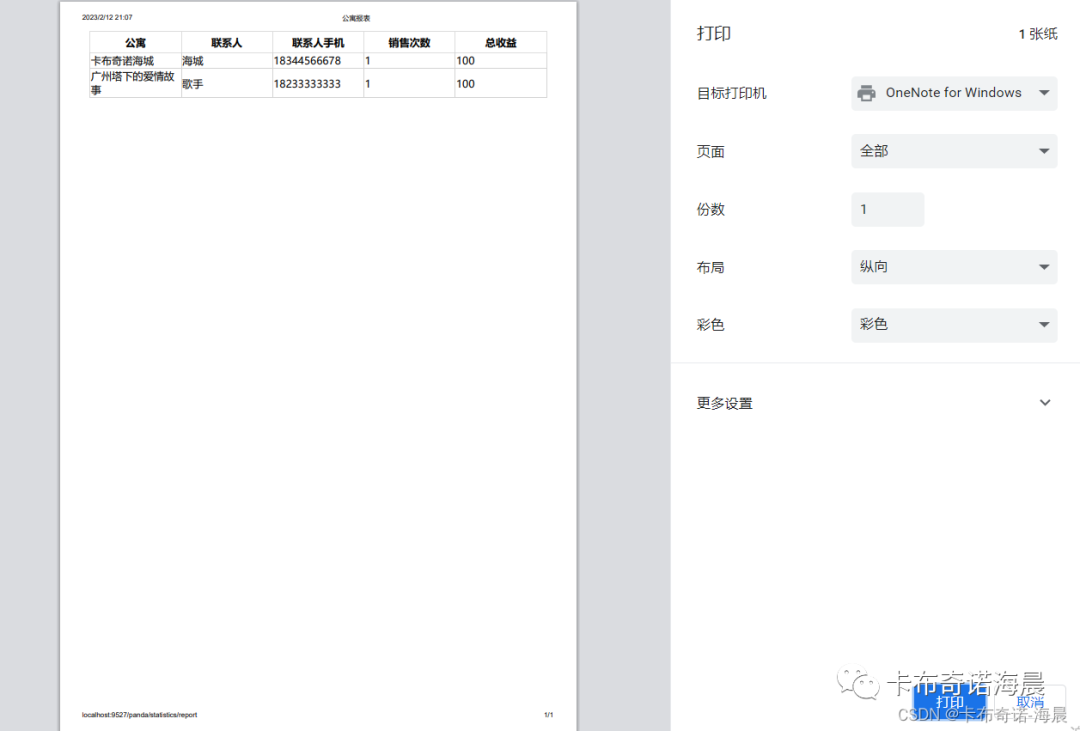Open the 页面 全部 dropdown

click(954, 151)
